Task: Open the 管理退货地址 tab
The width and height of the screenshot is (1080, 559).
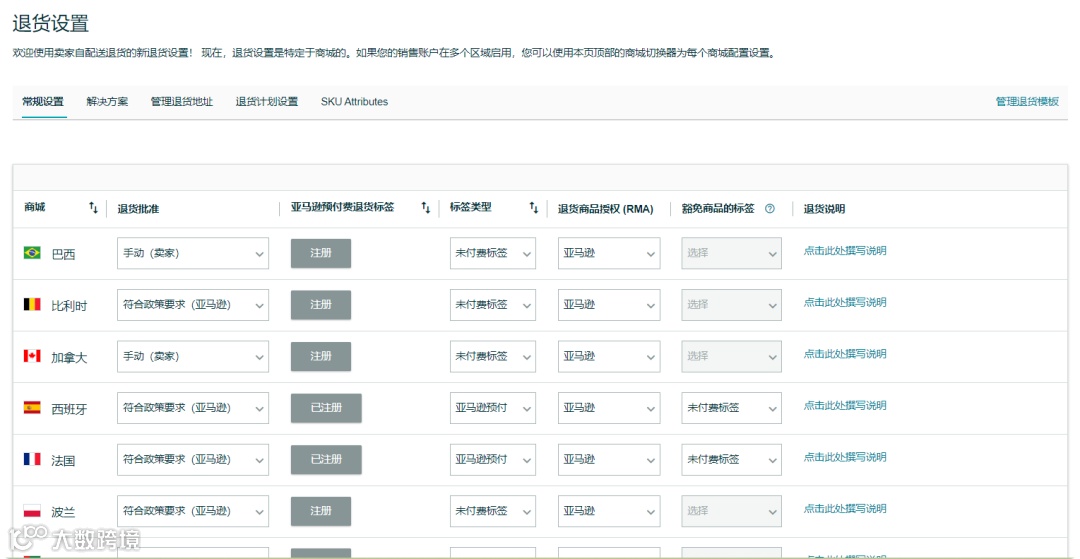Action: click(182, 102)
